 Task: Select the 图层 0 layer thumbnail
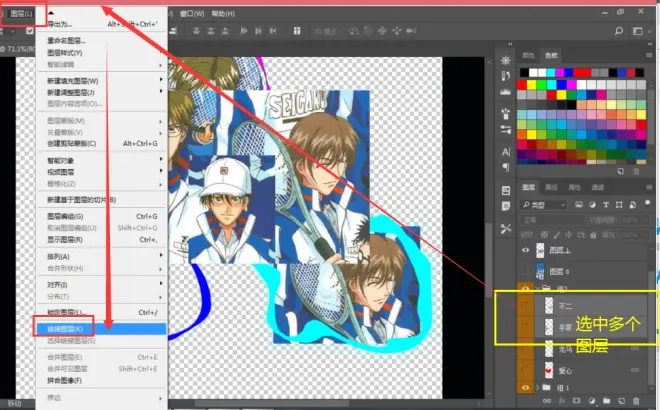(x=540, y=272)
